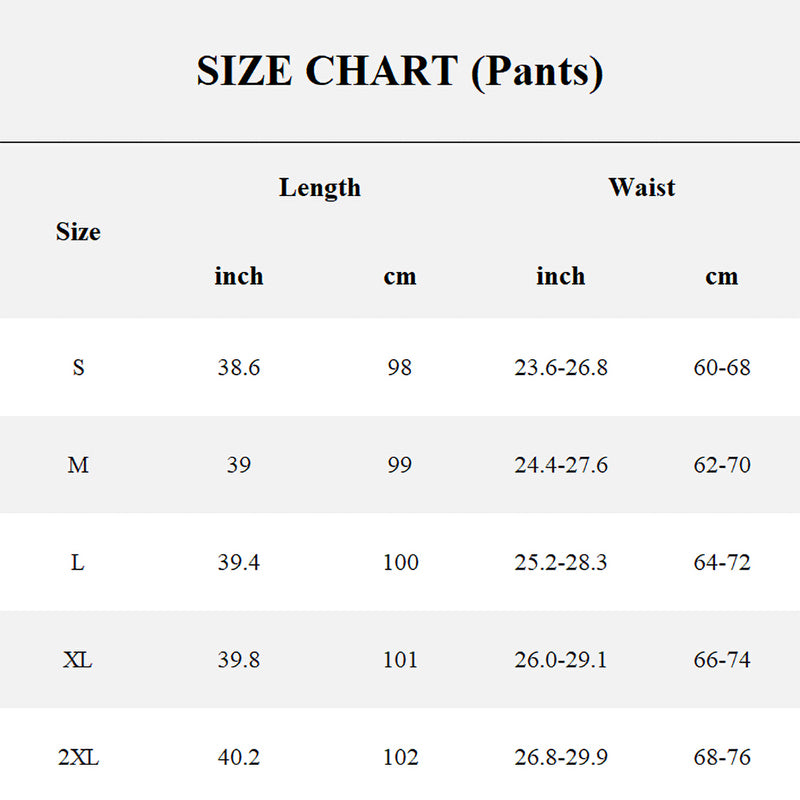
Task: Select waist range 66-74 cm
Action: tap(721, 660)
